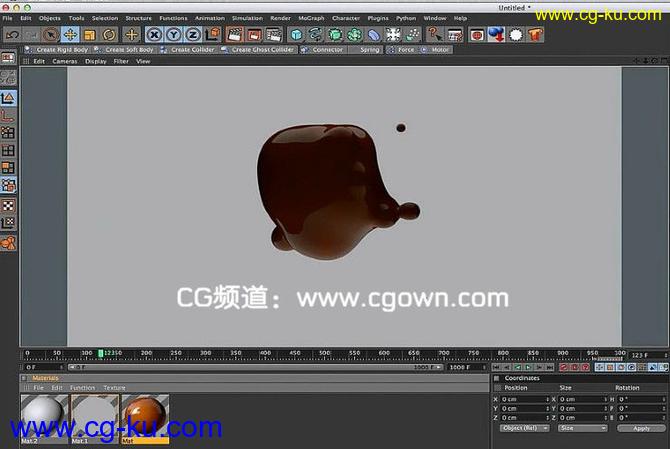The height and width of the screenshot is (449, 670).
Task: Click Create Rigid Body
Action: [57, 50]
